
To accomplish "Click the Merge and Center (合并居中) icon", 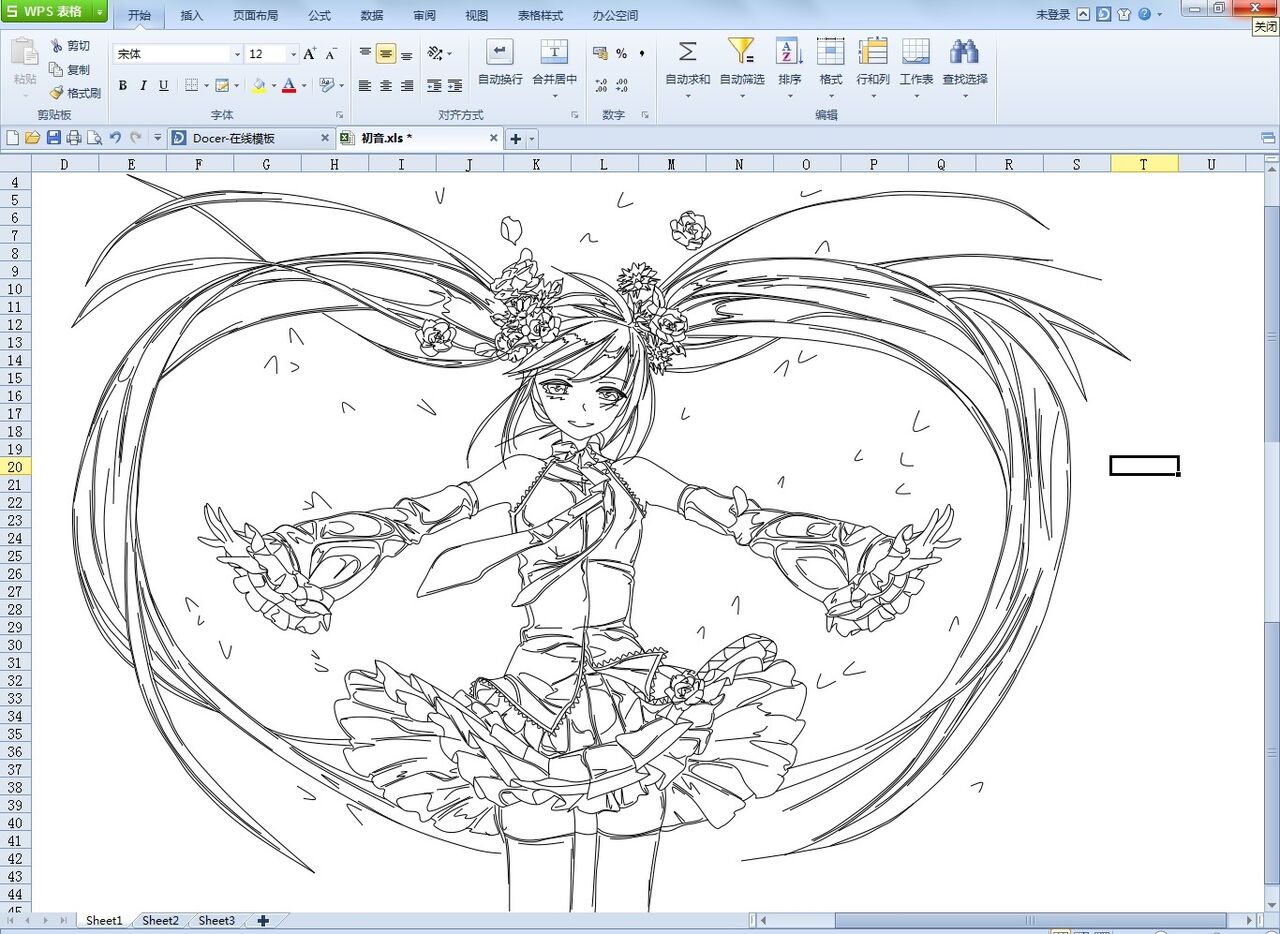I will coord(554,52).
